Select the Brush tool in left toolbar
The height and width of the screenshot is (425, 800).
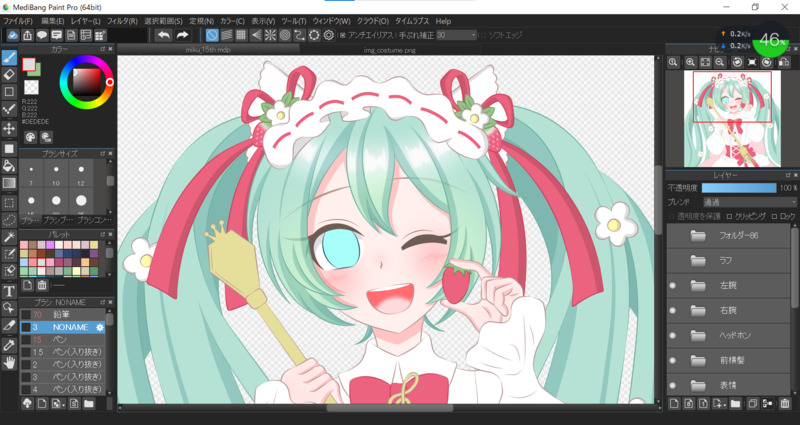[x=9, y=58]
